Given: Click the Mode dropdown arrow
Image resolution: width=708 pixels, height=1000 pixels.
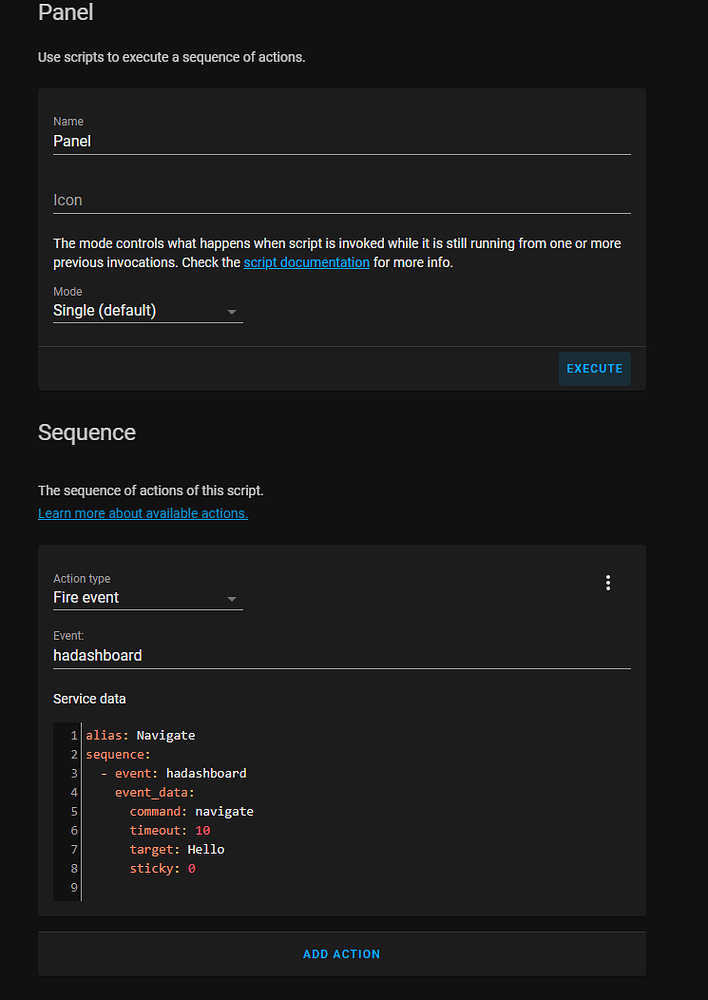Looking at the screenshot, I should pos(232,310).
